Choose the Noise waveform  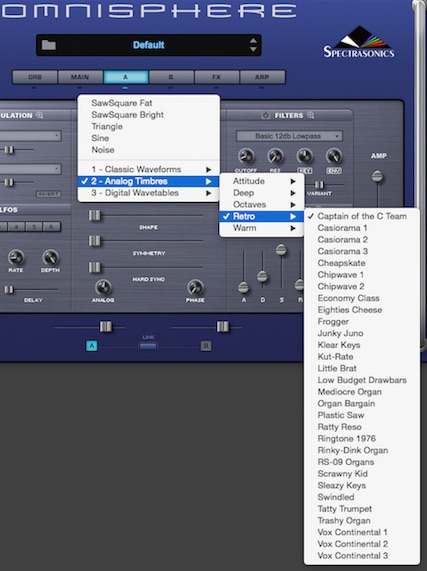tap(149, 150)
